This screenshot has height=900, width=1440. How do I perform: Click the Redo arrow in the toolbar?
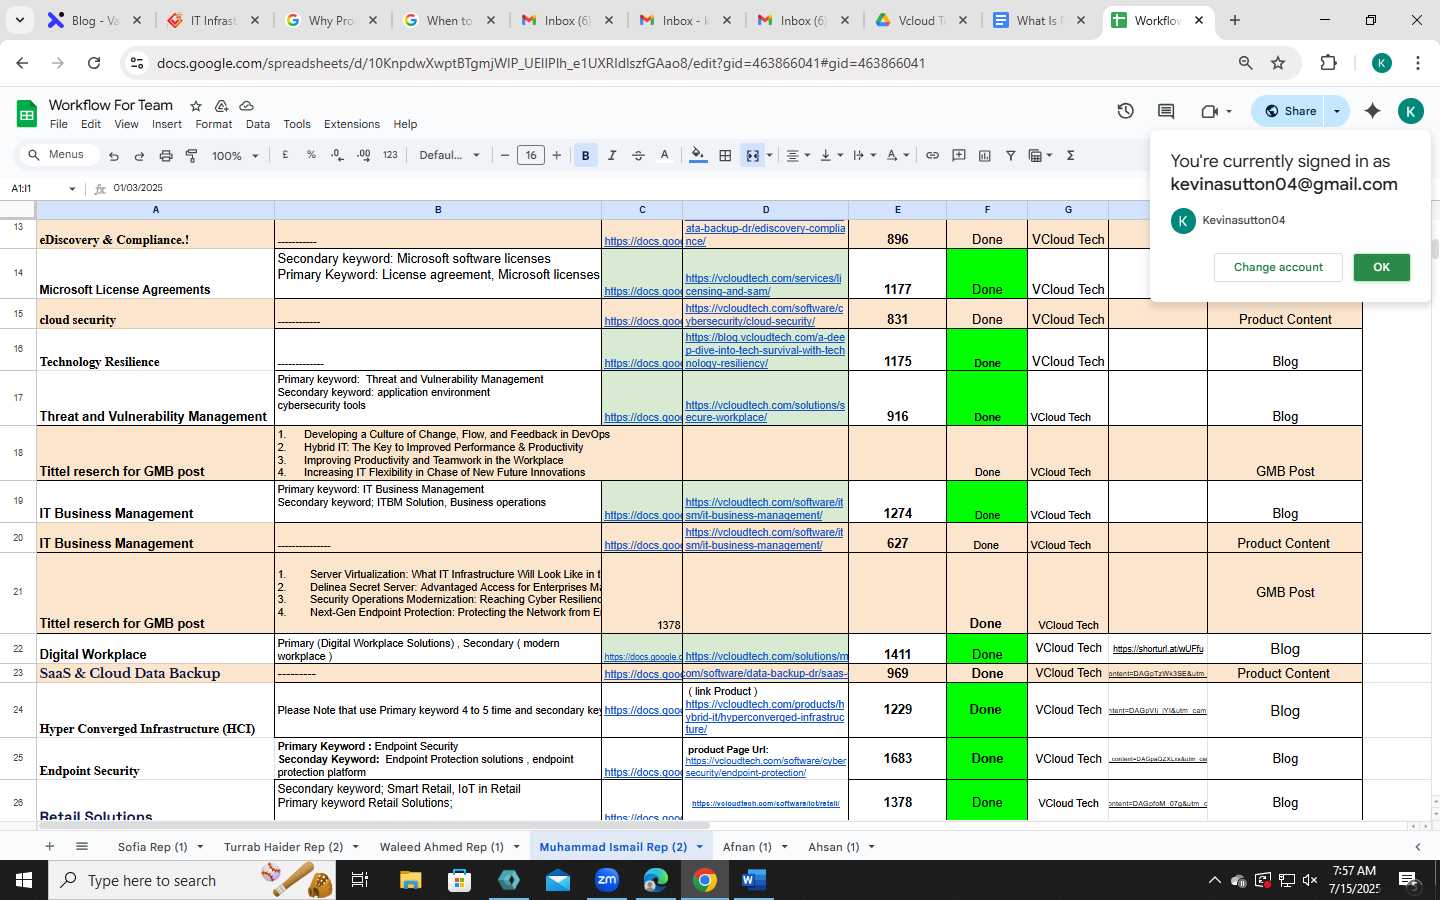[139, 156]
